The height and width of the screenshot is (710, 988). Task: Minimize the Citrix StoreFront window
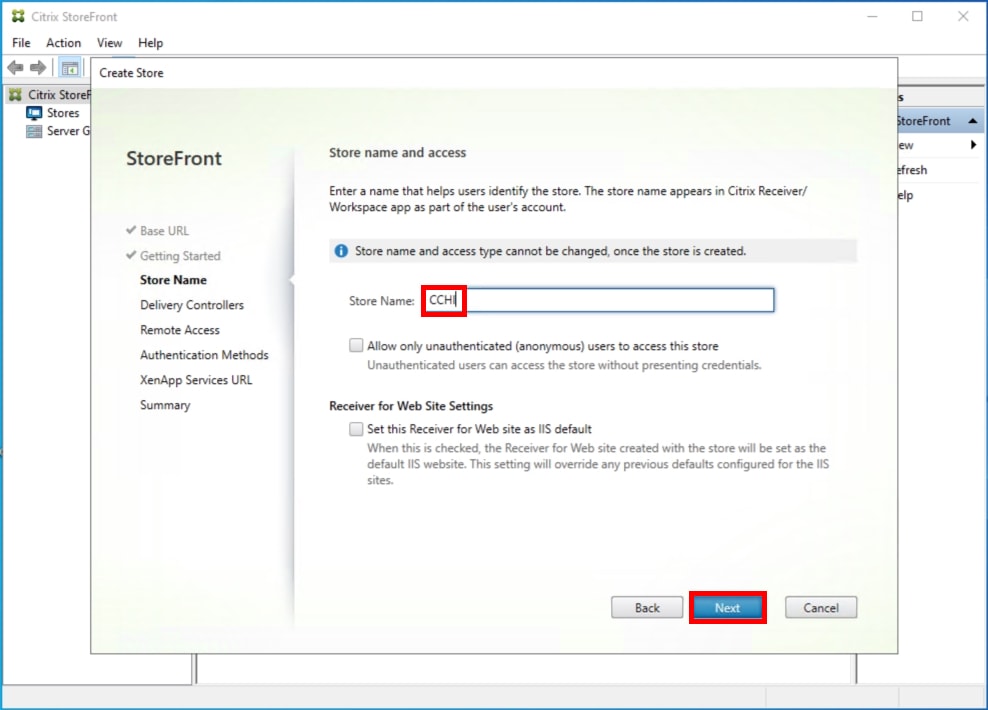pos(872,16)
